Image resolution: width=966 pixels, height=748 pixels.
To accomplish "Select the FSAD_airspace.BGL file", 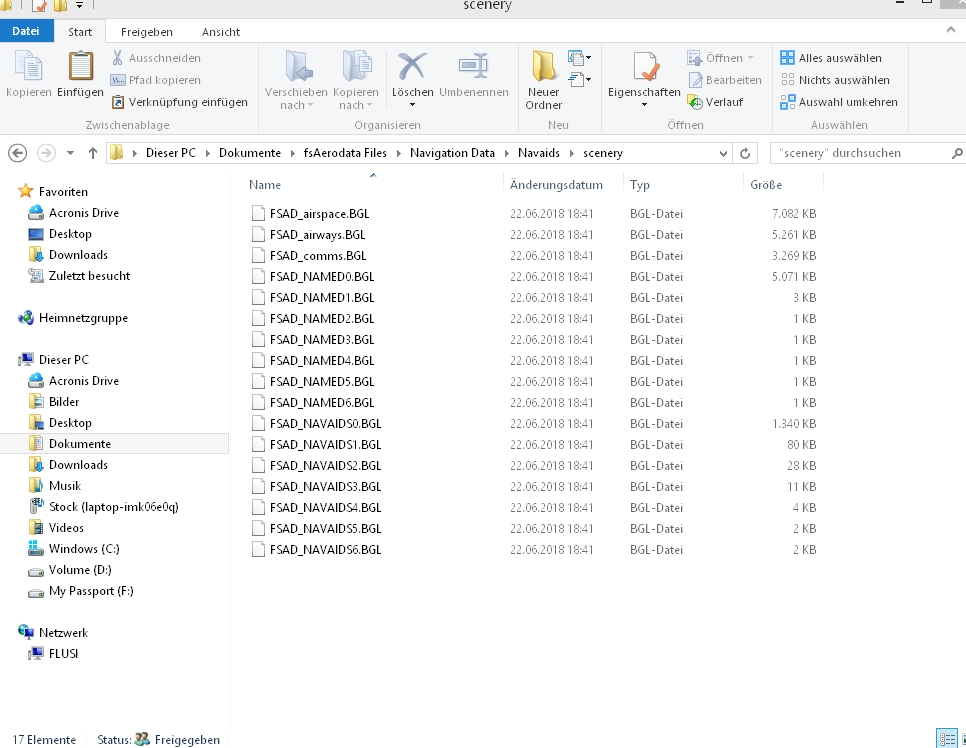I will pos(319,214).
